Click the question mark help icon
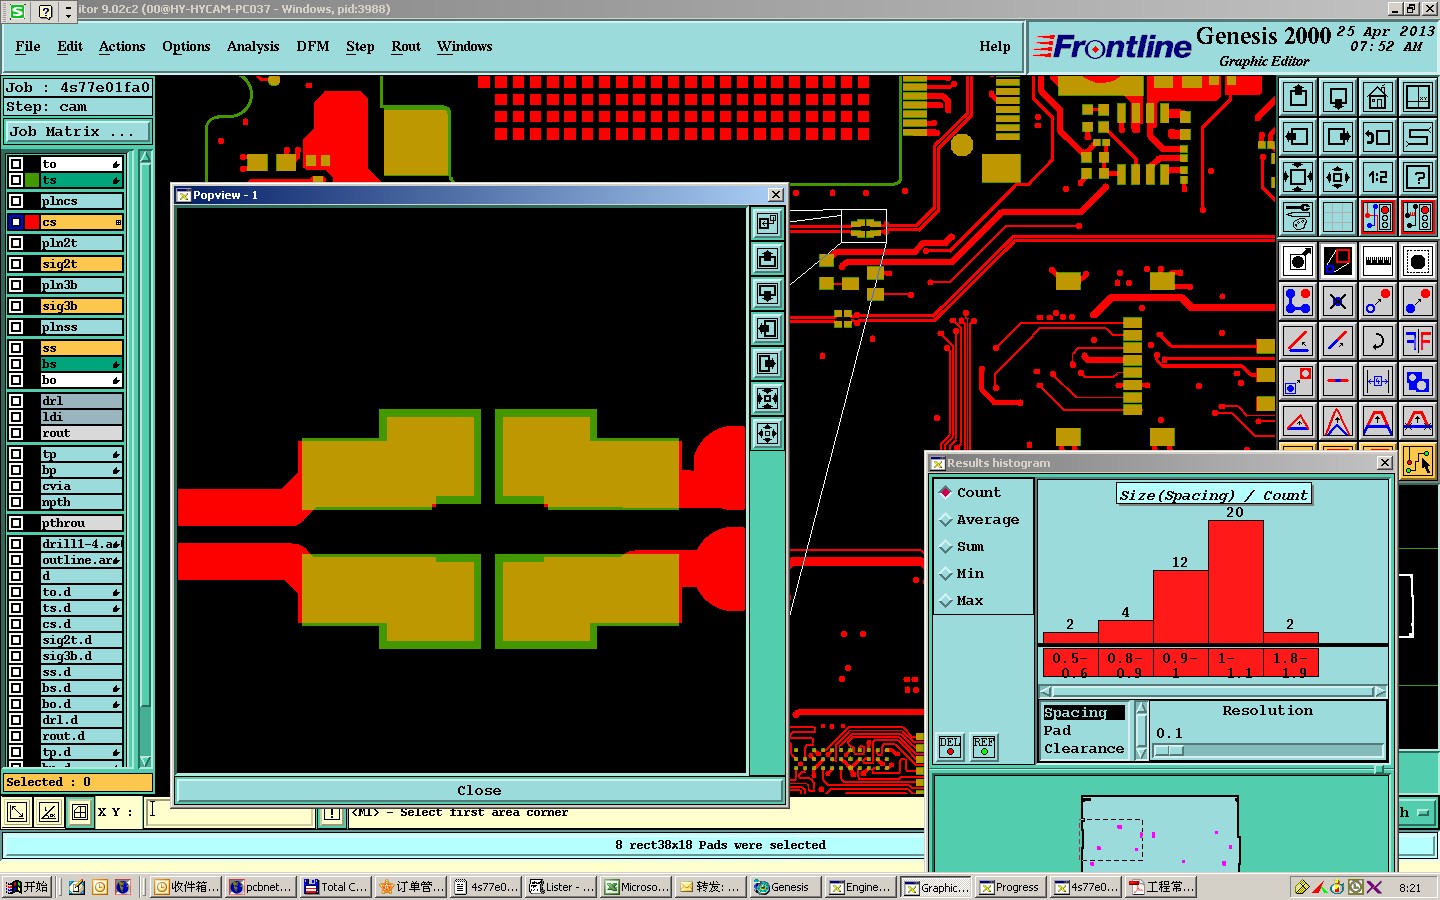Screen dimensions: 1440x900 (x=1418, y=177)
